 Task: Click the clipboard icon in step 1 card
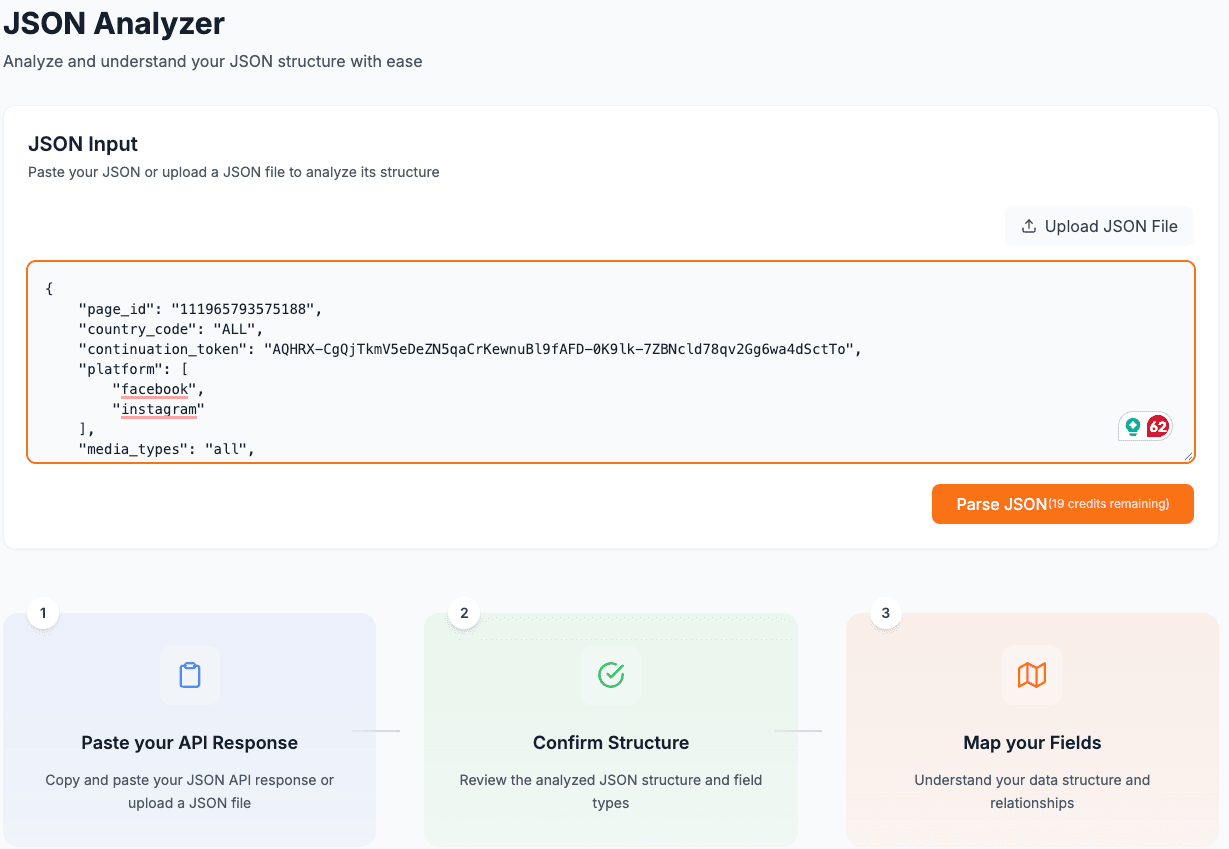189,675
